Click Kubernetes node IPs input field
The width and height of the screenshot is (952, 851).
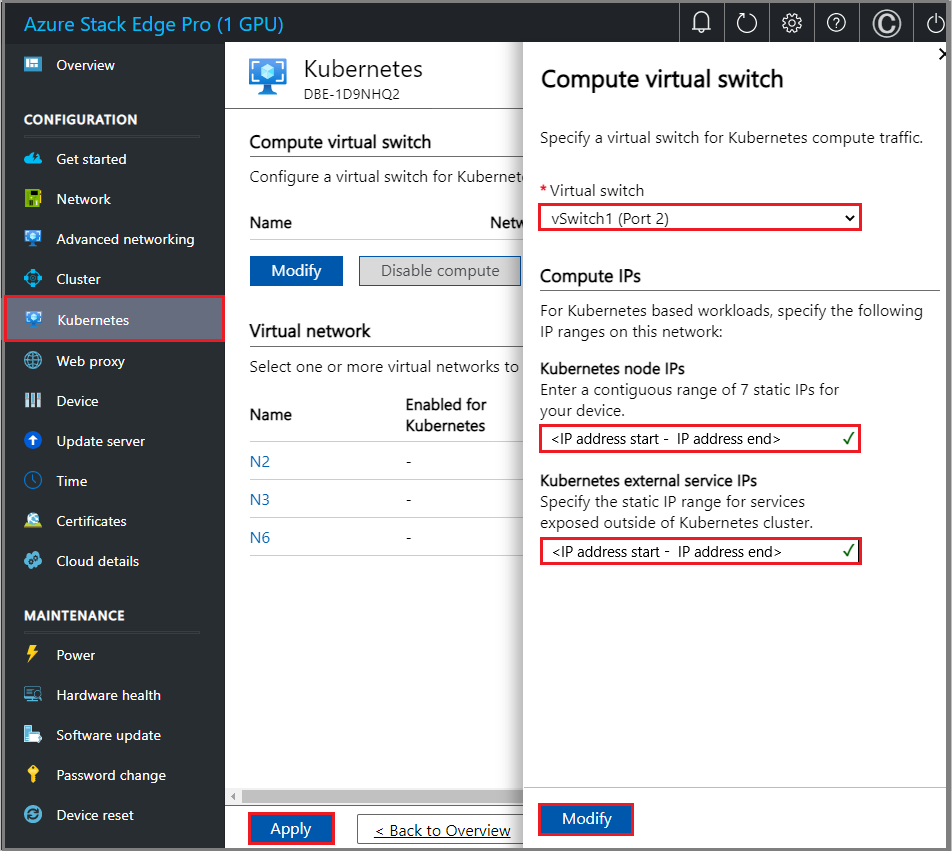pyautogui.click(x=699, y=438)
